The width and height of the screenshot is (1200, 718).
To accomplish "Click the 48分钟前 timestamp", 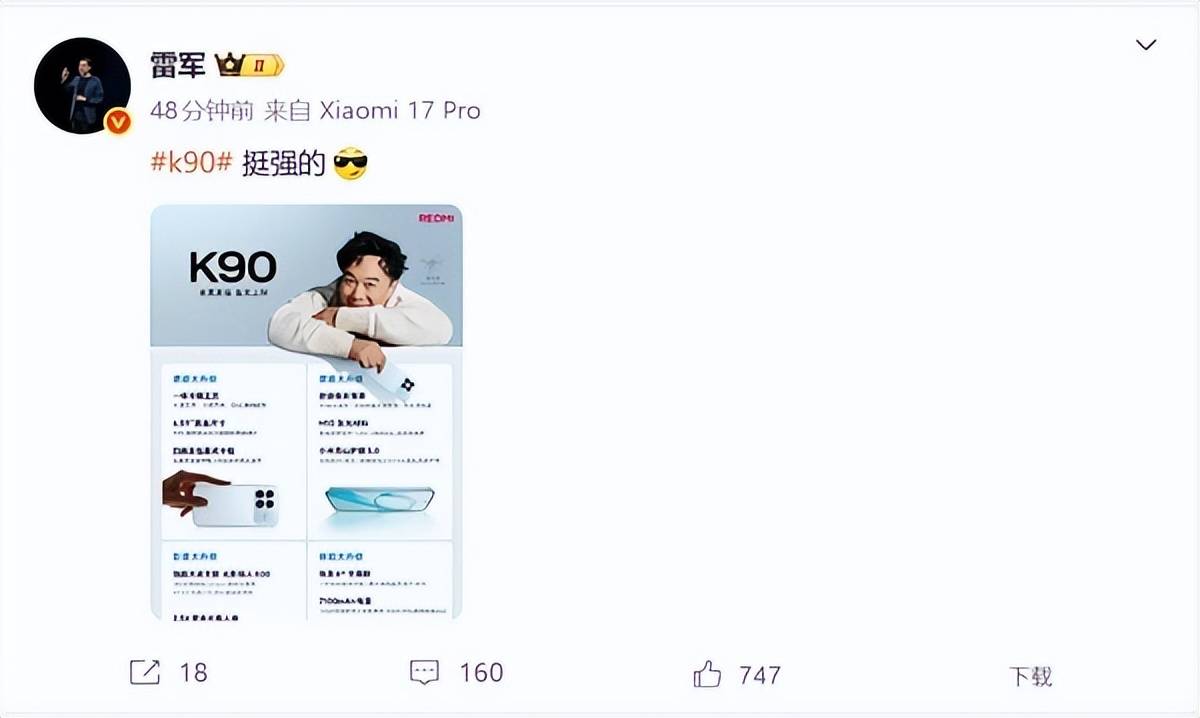I will point(203,111).
